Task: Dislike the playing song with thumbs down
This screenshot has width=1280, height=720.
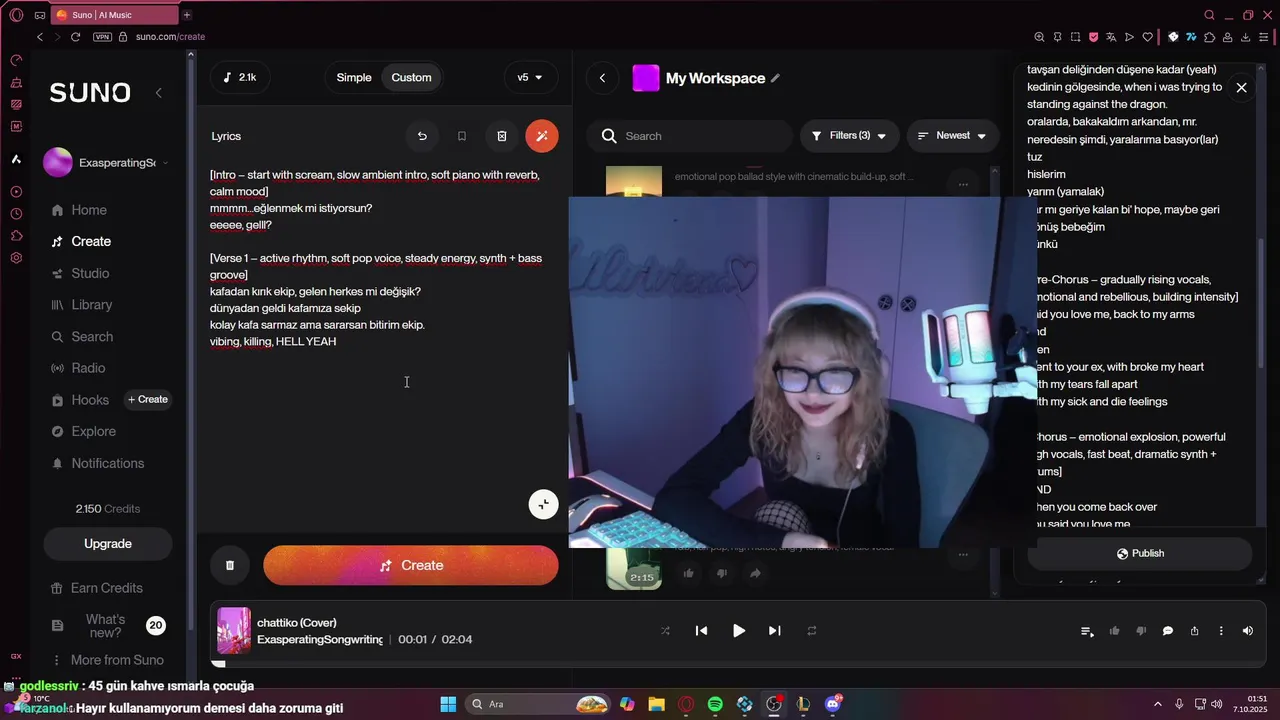Action: [x=1141, y=631]
